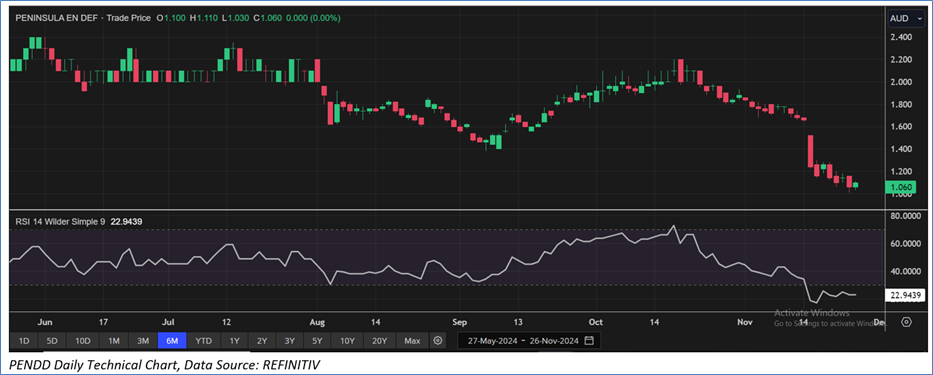The height and width of the screenshot is (375, 933).
Task: Click the RSI value label 22.9439 on axis
Action: click(906, 295)
